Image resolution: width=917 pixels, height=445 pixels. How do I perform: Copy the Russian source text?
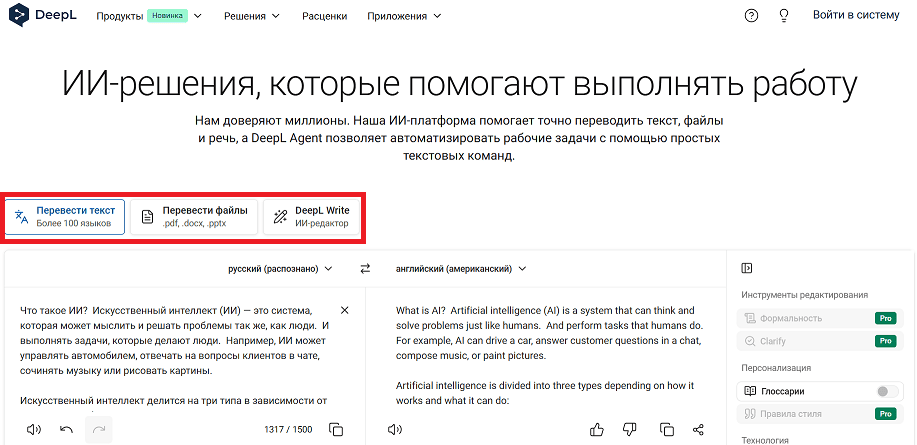336,430
